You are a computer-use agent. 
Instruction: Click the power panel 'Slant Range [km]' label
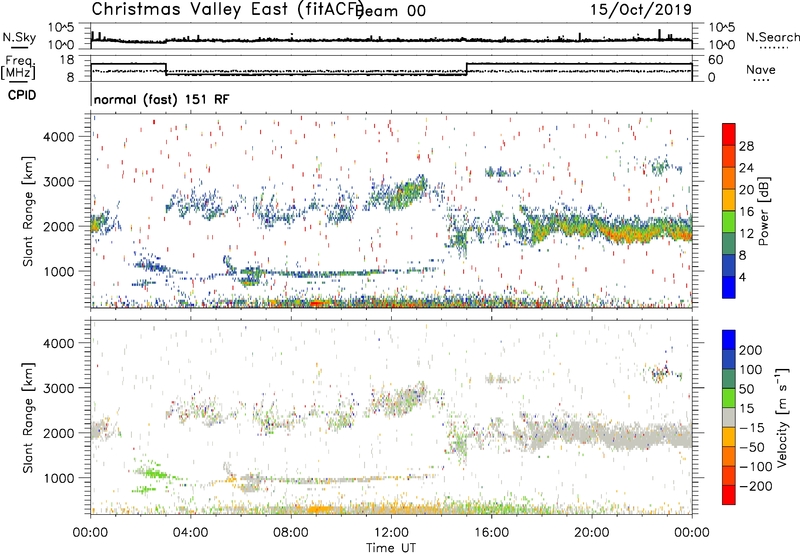(28, 211)
